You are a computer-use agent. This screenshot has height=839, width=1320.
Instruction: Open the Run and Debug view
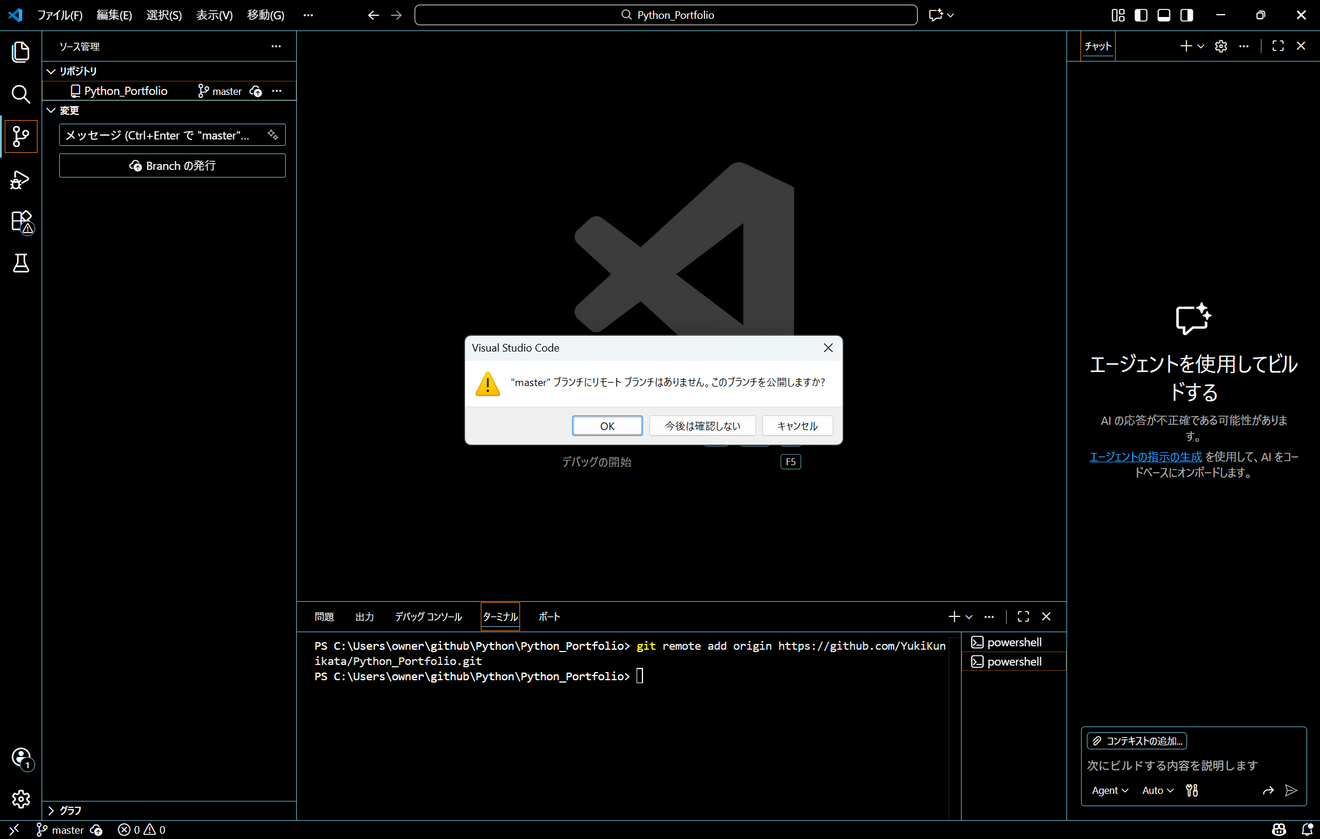coord(20,180)
